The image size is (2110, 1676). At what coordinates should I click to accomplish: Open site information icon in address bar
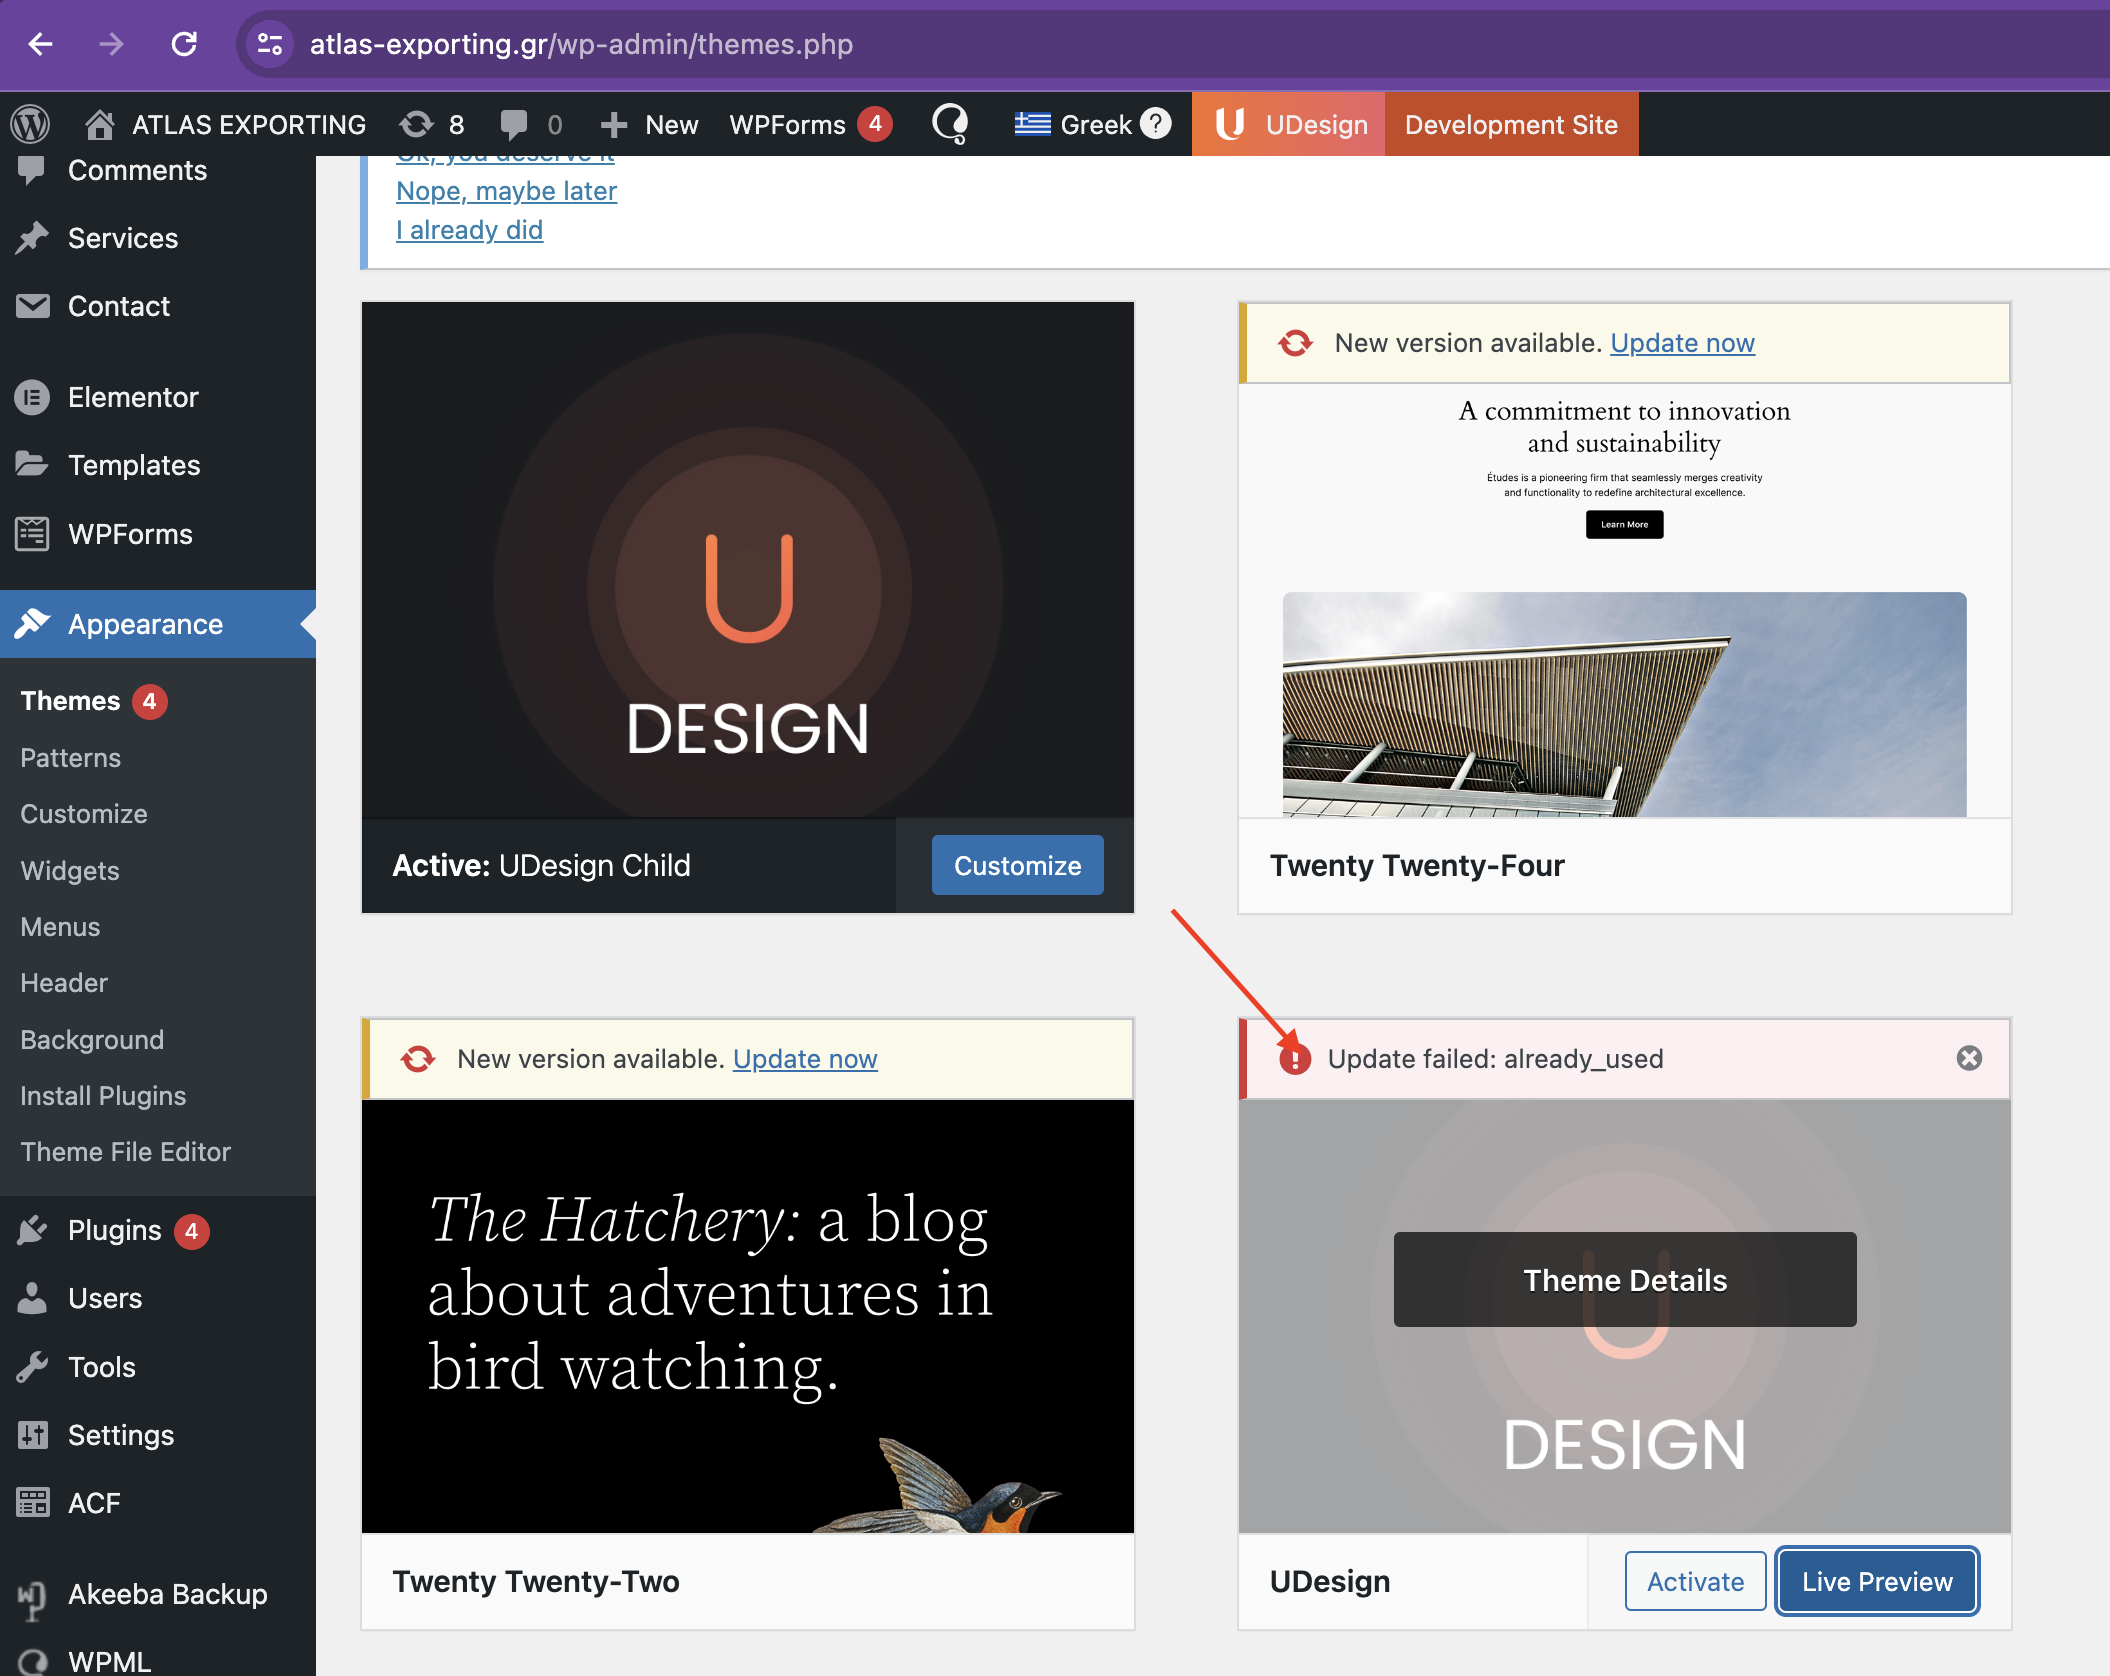pos(270,44)
